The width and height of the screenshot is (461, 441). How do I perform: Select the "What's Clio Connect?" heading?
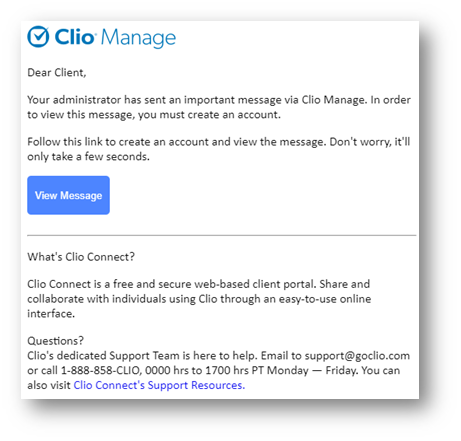pyautogui.click(x=81, y=257)
